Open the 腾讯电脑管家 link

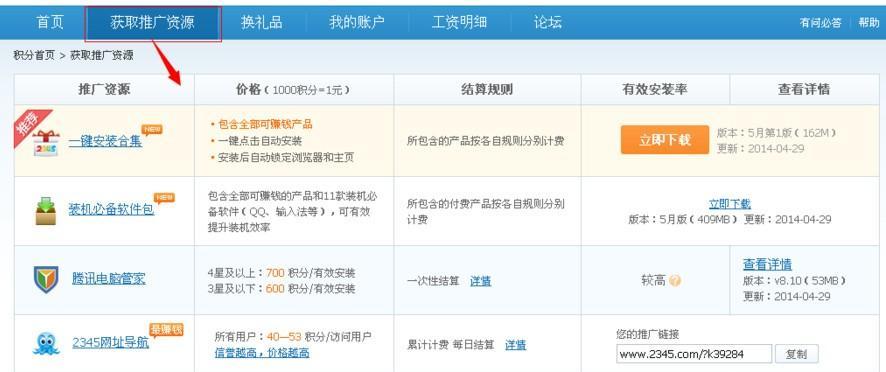[x=108, y=279]
